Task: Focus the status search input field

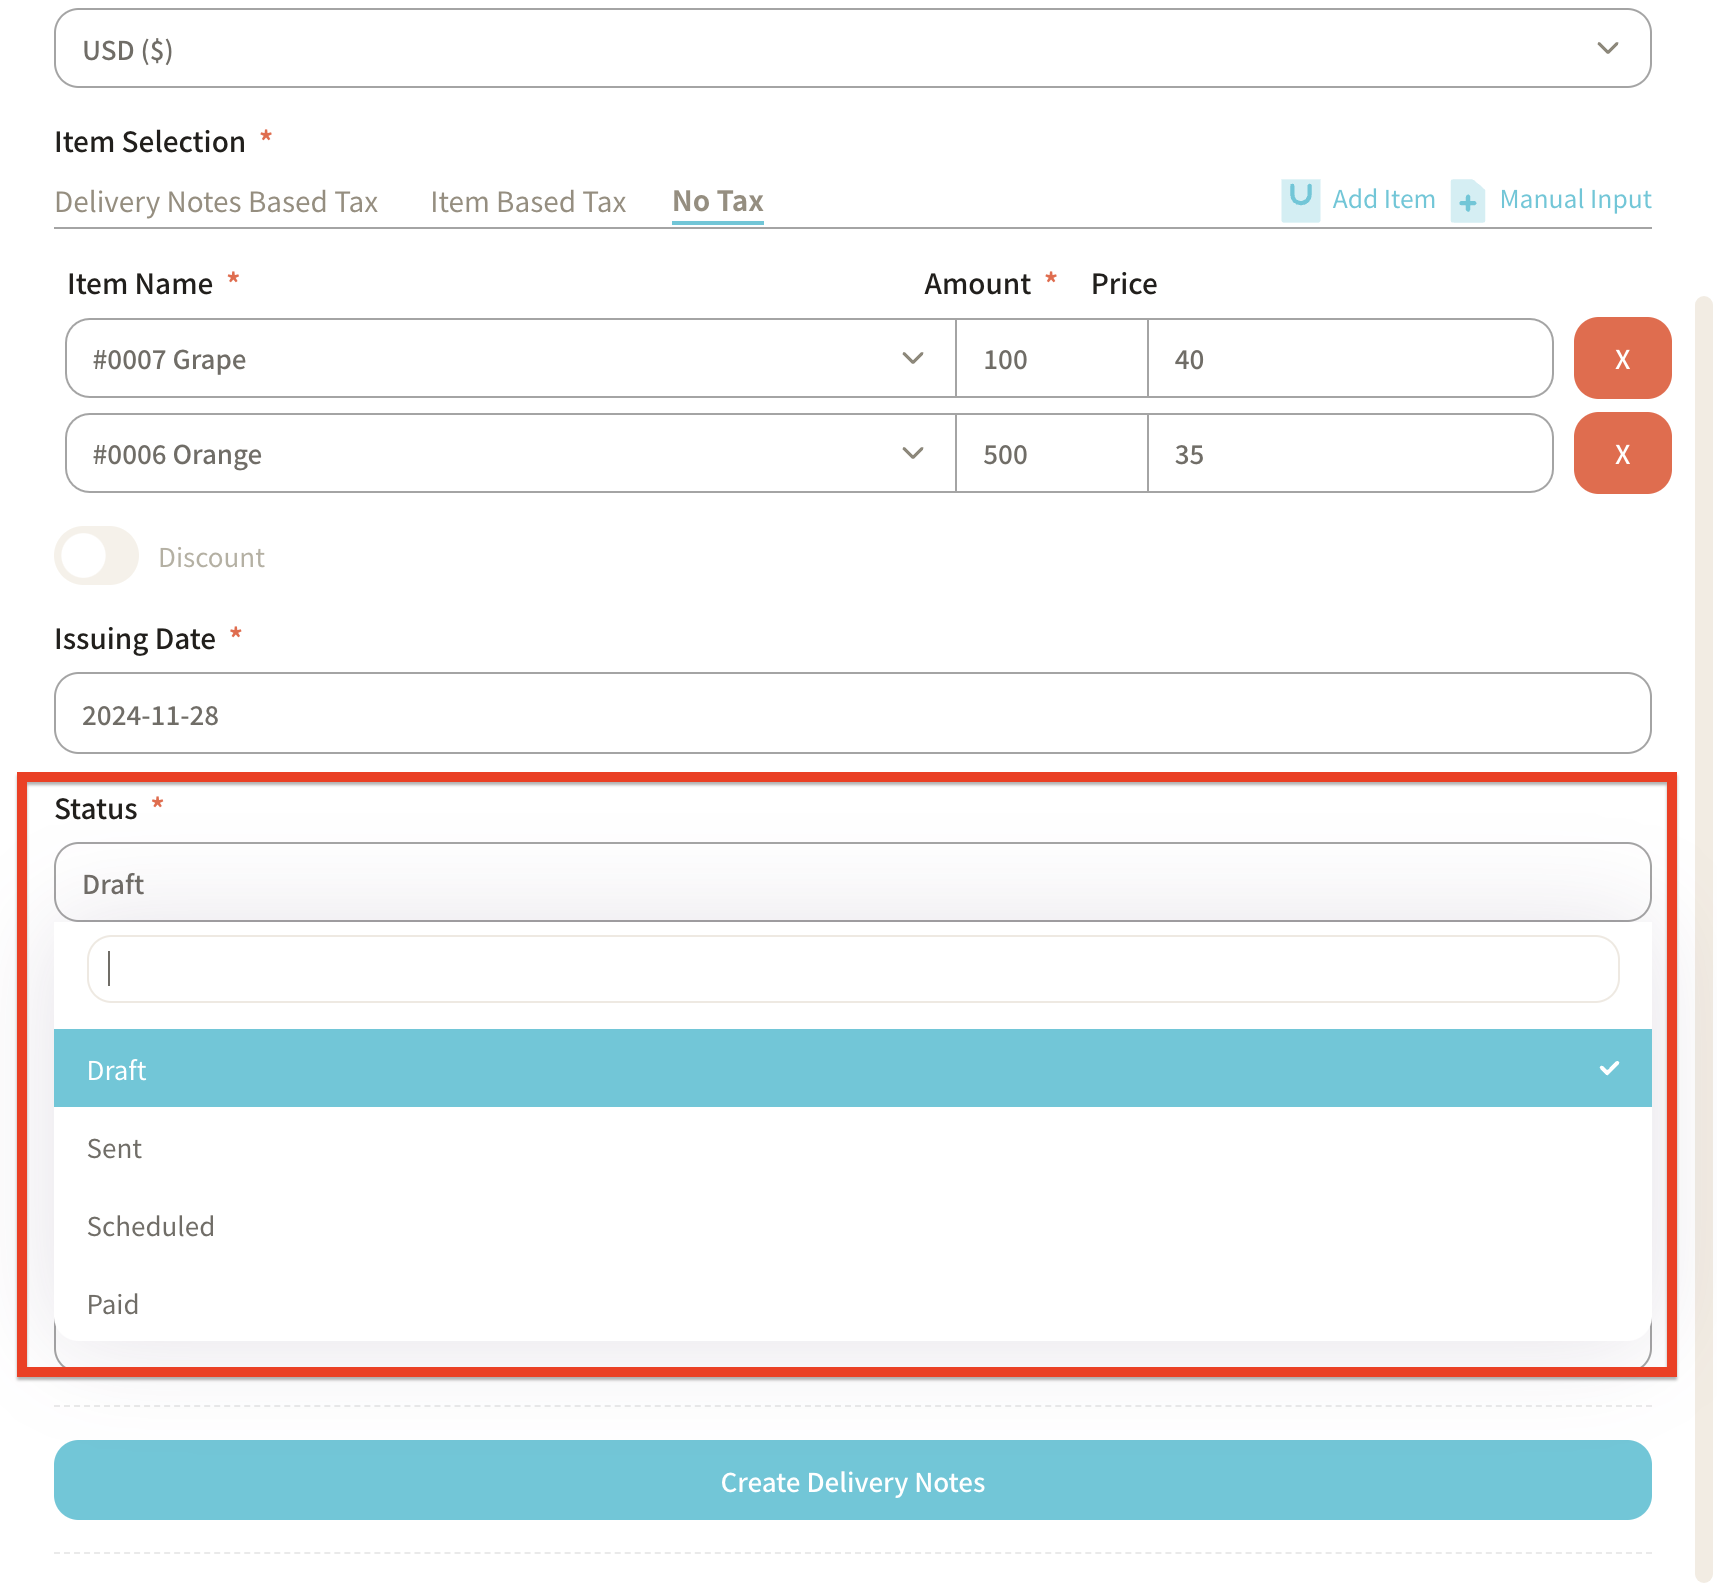Action: [x=851, y=969]
